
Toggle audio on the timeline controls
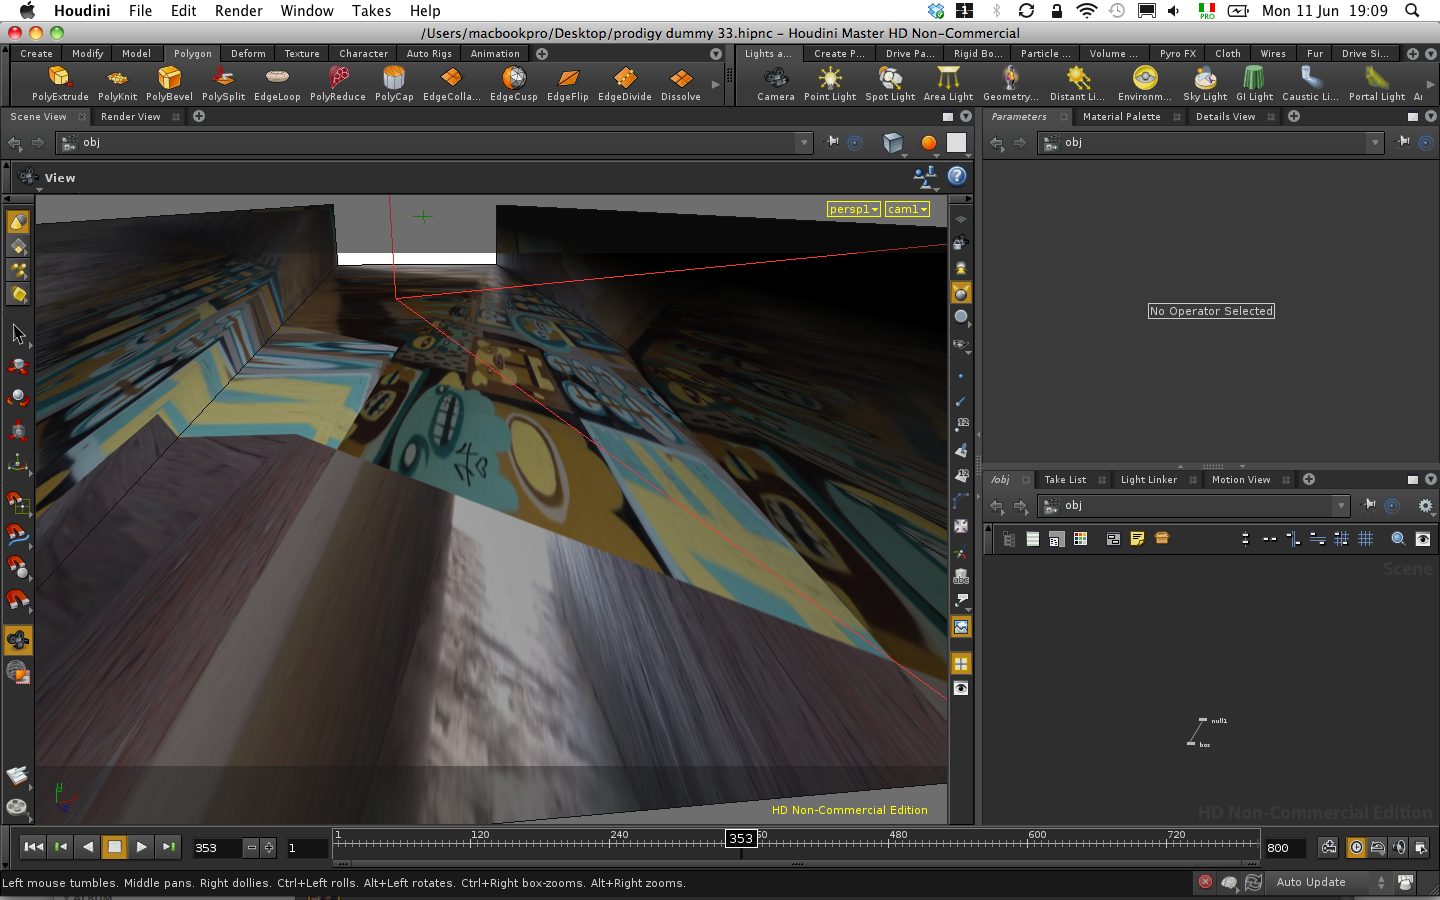[1399, 847]
